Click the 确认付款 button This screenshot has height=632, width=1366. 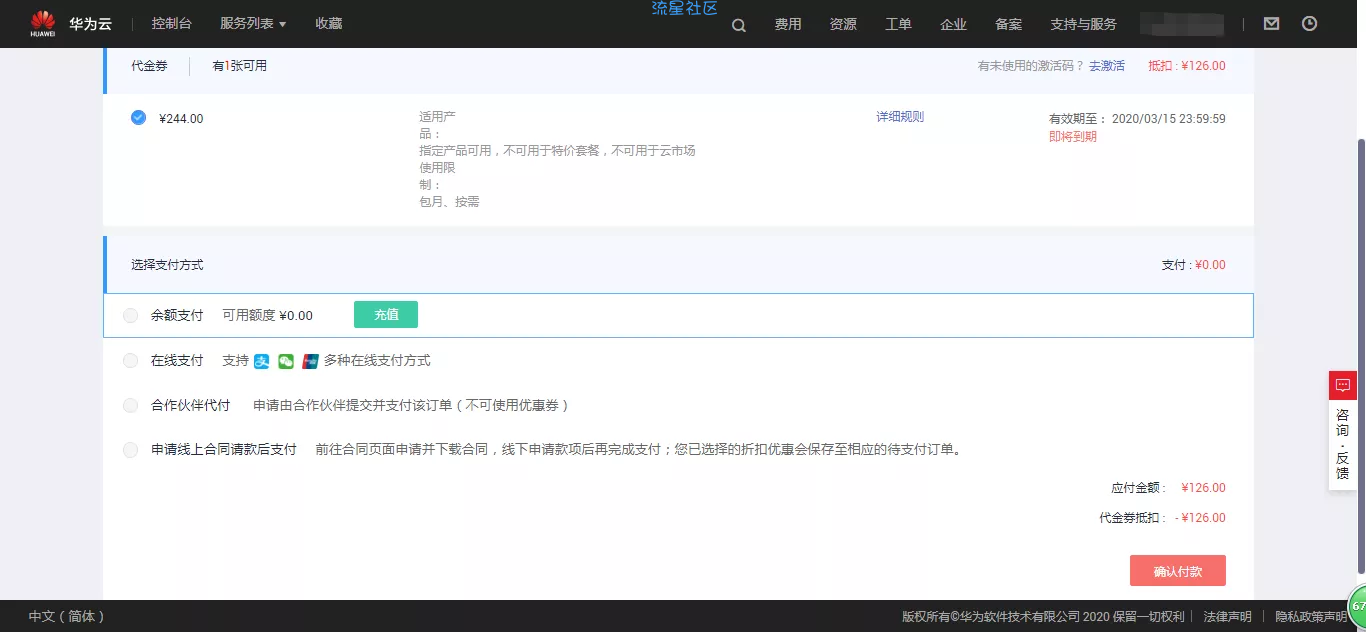coord(1178,571)
